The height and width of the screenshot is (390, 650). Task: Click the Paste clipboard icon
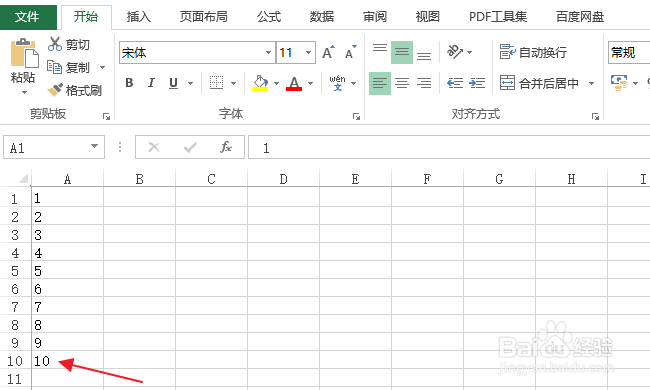(24, 53)
